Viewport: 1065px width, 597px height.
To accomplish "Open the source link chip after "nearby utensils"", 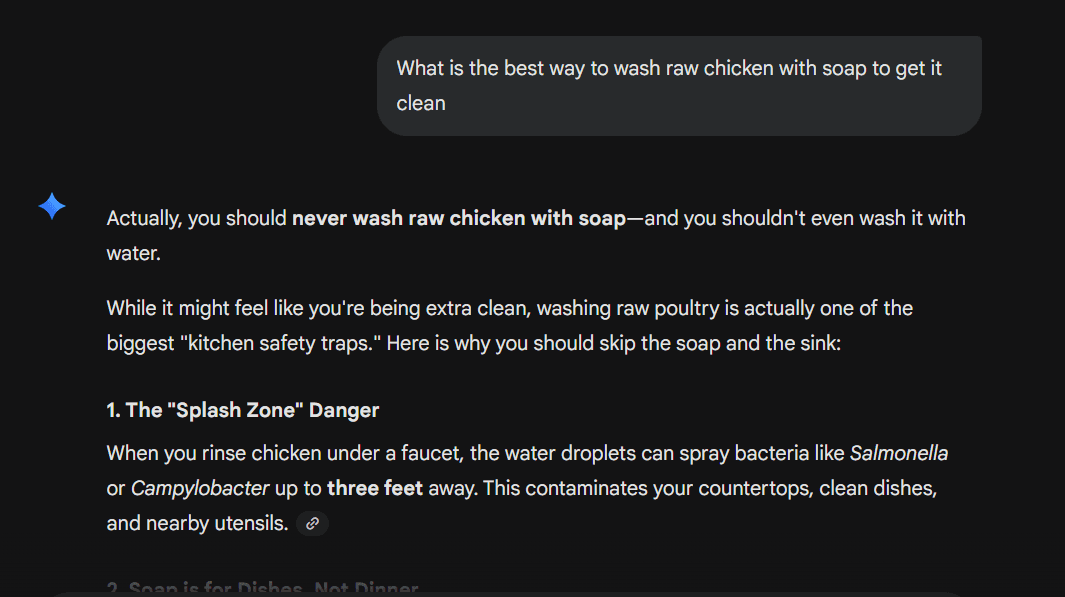I will (311, 523).
